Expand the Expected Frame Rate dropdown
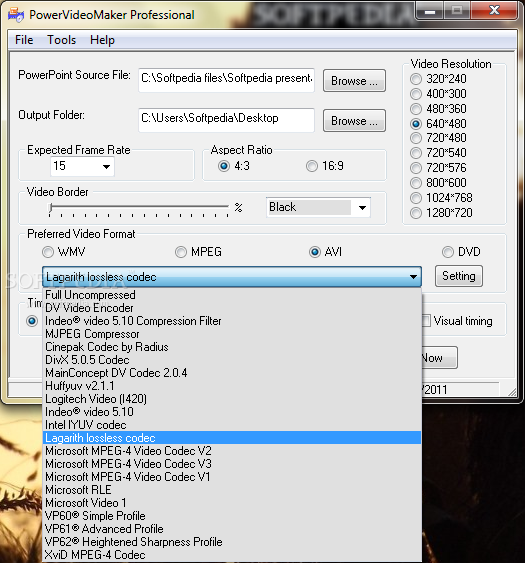 pos(106,167)
